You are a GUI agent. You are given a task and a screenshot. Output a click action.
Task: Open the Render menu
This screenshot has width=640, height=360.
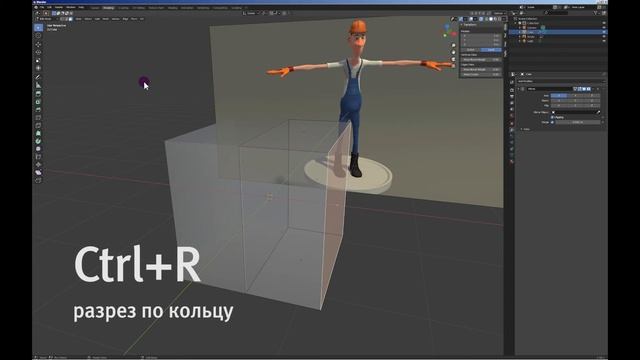coord(59,7)
